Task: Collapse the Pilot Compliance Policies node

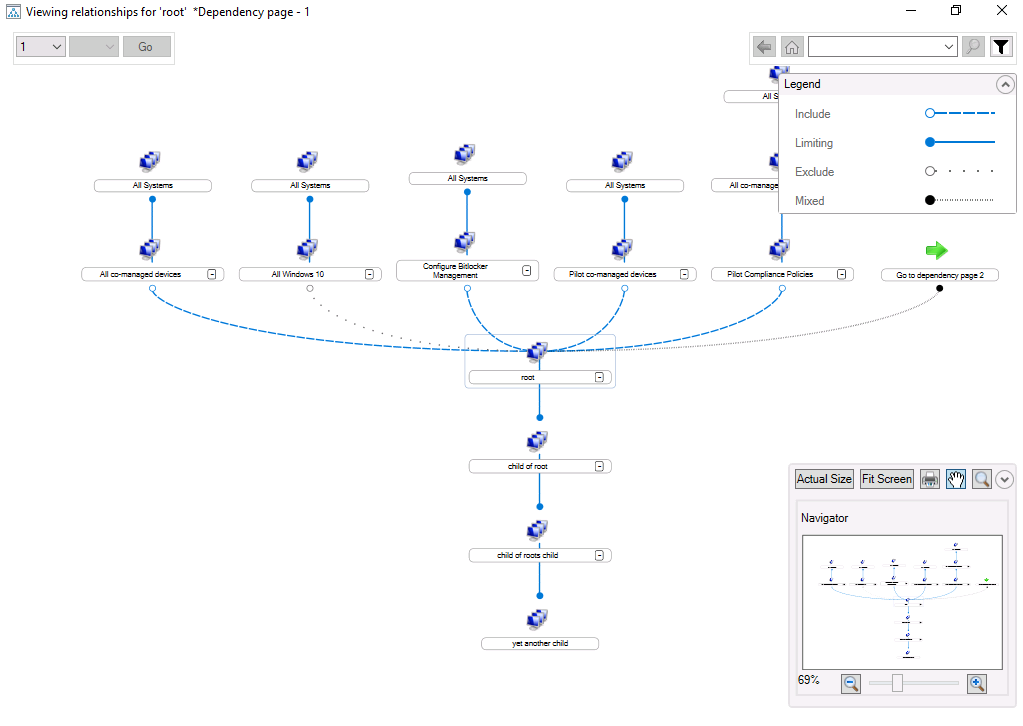Action: (842, 275)
